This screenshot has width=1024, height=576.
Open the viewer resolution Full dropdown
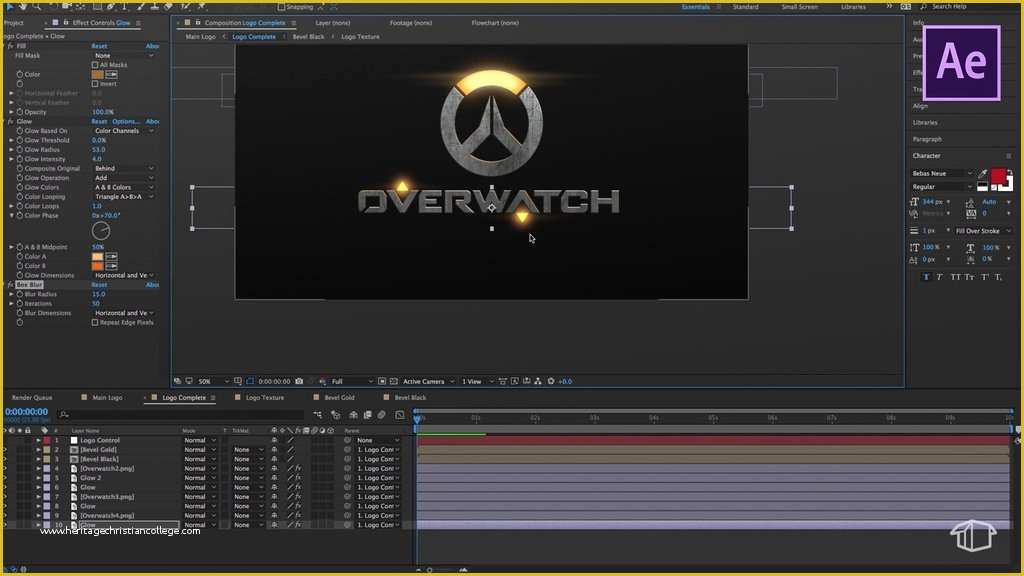click(x=351, y=381)
